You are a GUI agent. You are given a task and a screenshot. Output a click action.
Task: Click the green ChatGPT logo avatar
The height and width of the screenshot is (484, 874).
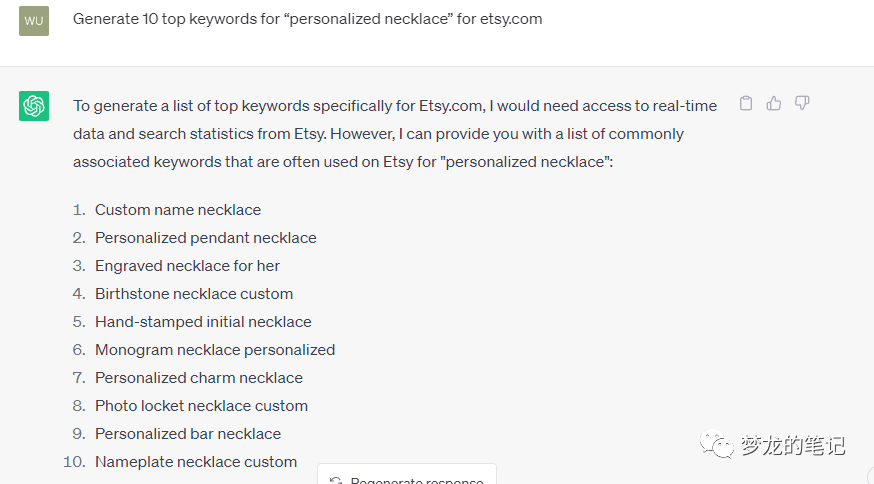[x=34, y=105]
